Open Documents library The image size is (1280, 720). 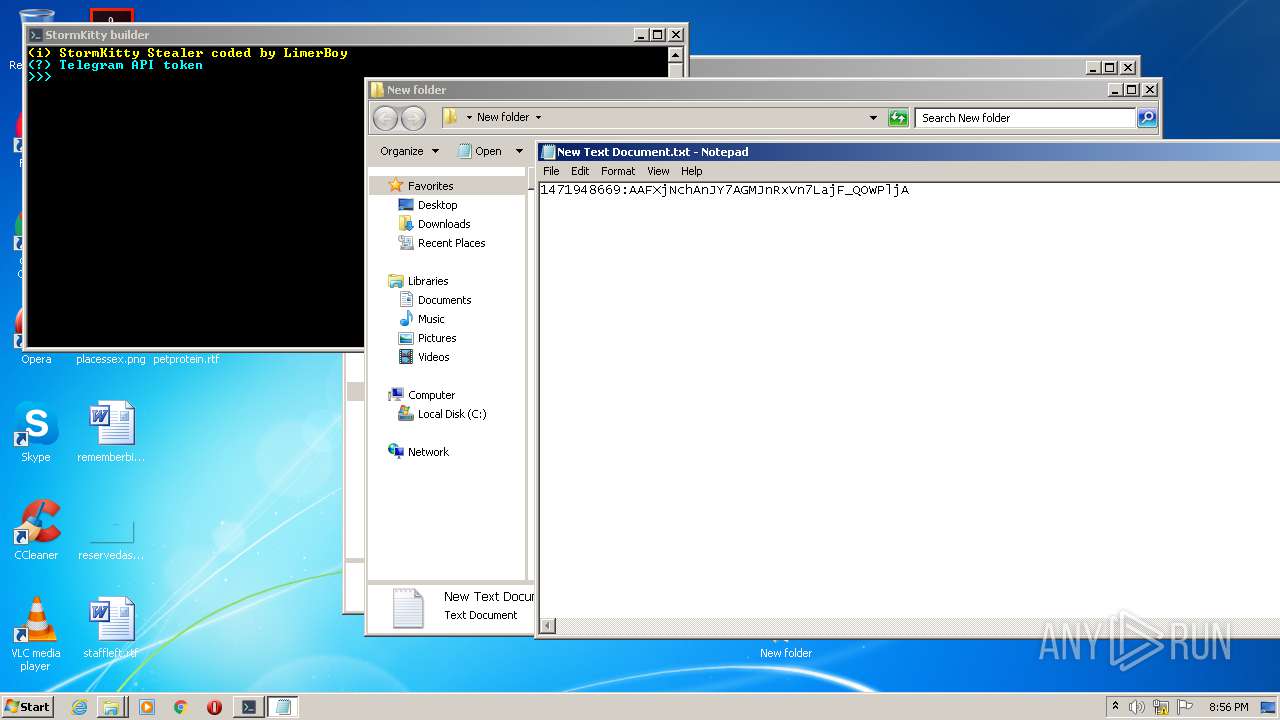point(444,300)
